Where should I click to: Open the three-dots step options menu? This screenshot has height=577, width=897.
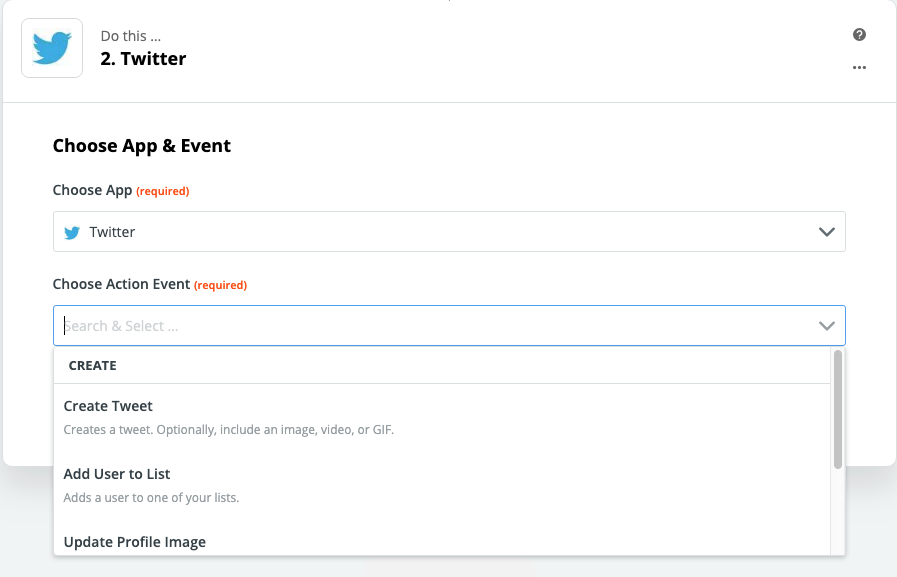click(859, 67)
